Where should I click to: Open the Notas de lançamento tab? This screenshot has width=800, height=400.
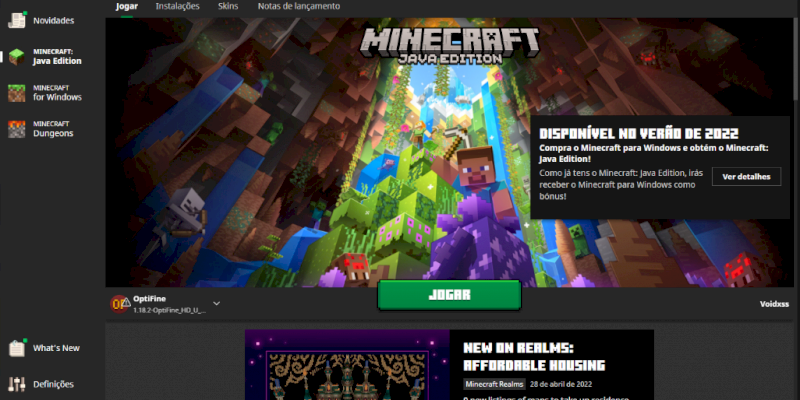[299, 6]
